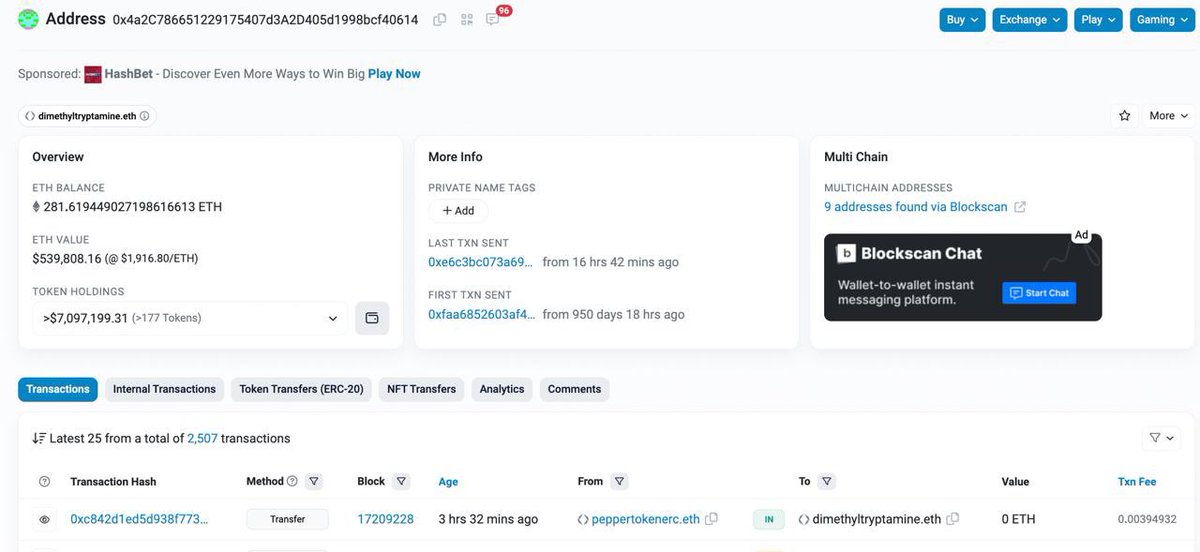Open the transactions filter dropdown at right
Screen dimensions: 1200x552
pyautogui.click(x=1161, y=438)
